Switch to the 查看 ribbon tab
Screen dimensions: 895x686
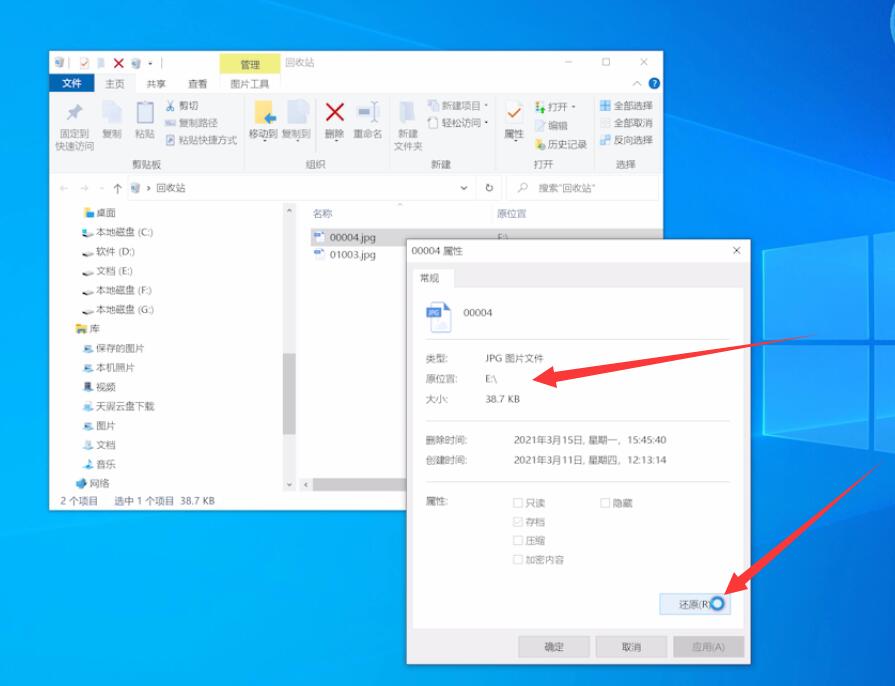point(197,84)
